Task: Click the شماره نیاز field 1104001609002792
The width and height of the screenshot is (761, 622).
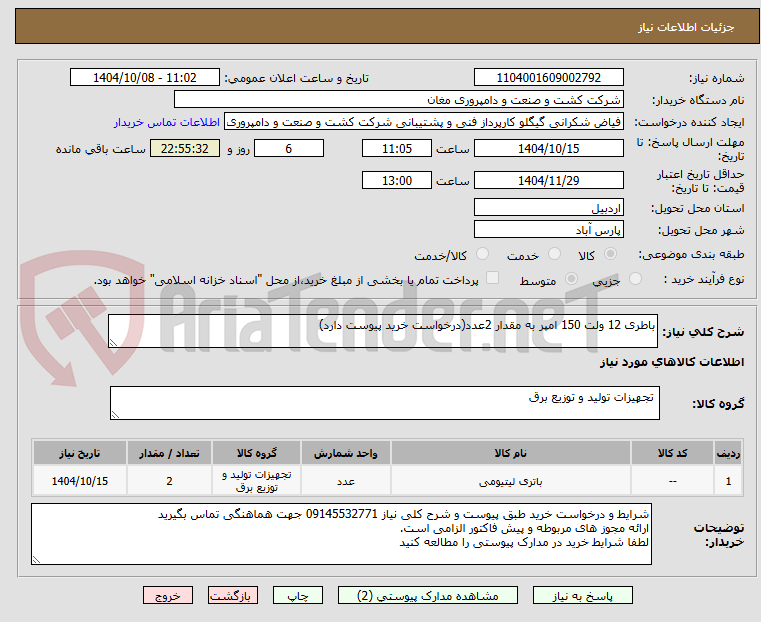Action: [x=548, y=78]
